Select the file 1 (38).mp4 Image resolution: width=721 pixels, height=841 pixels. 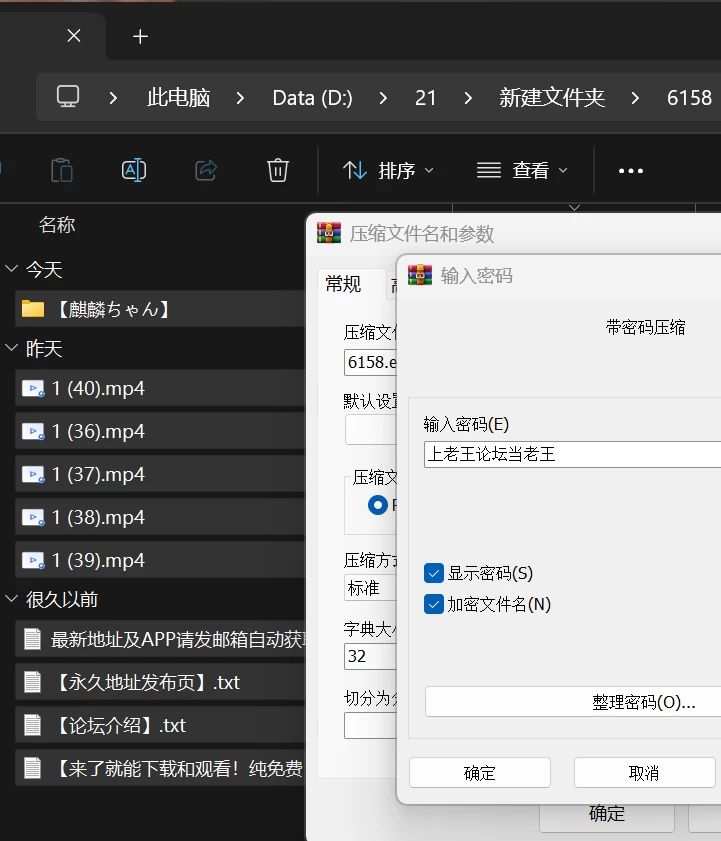[160, 517]
